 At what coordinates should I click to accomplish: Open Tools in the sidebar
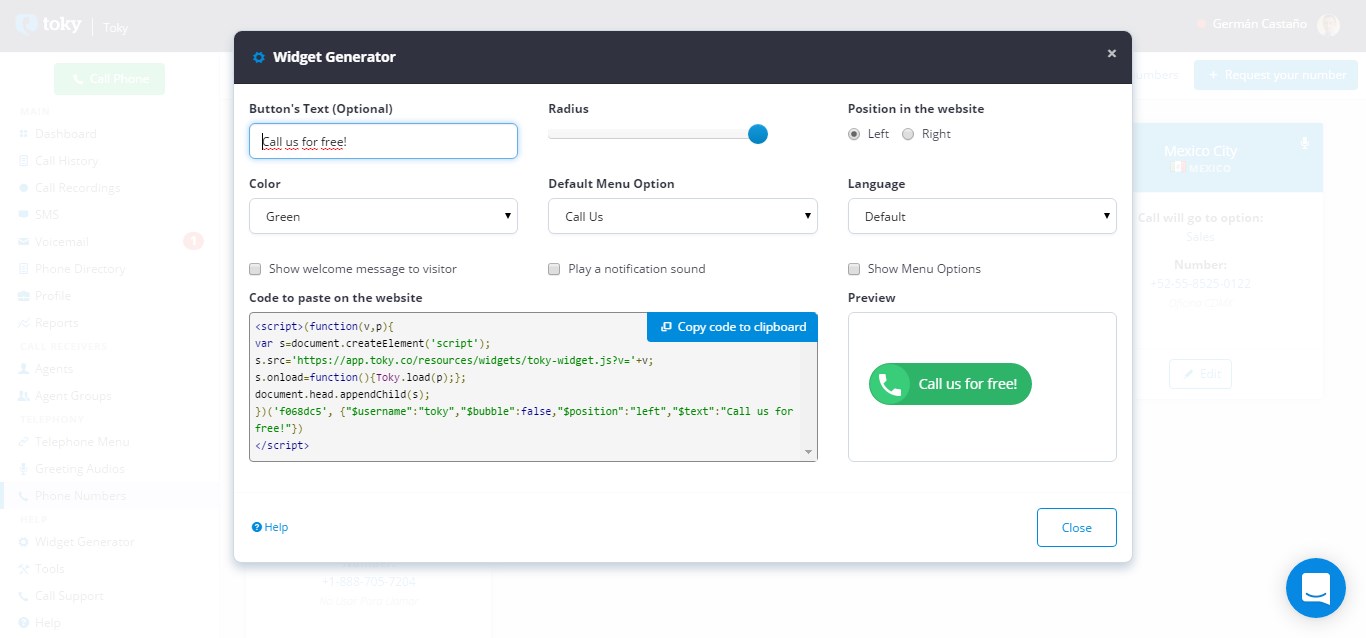point(50,569)
